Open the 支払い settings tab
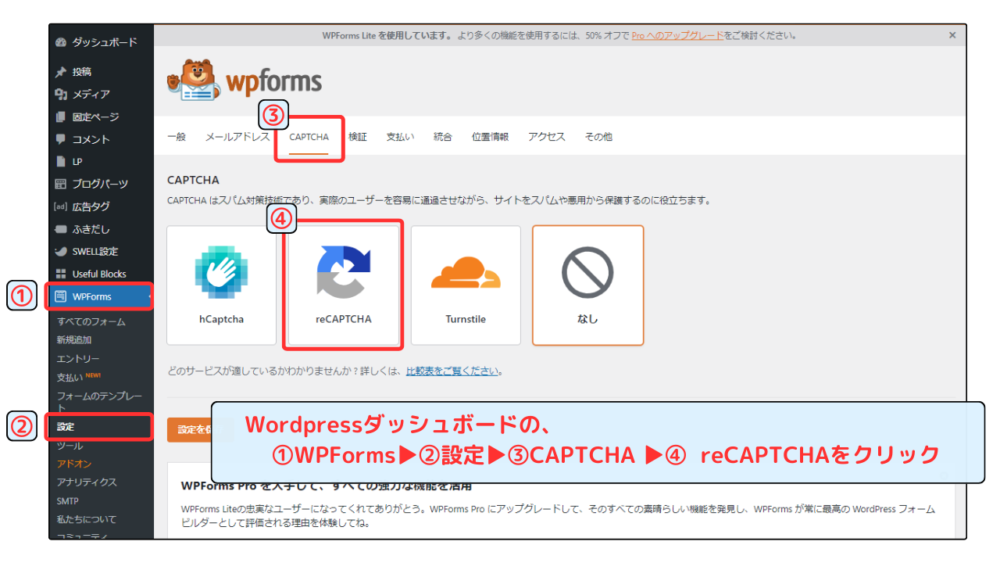 [400, 136]
